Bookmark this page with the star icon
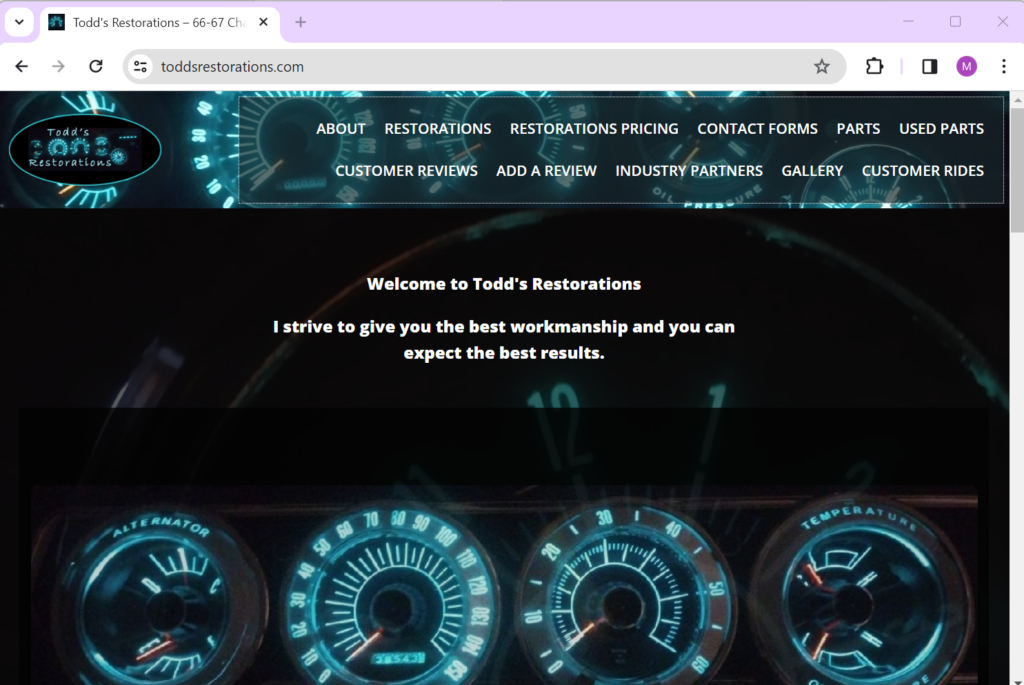 (x=822, y=67)
